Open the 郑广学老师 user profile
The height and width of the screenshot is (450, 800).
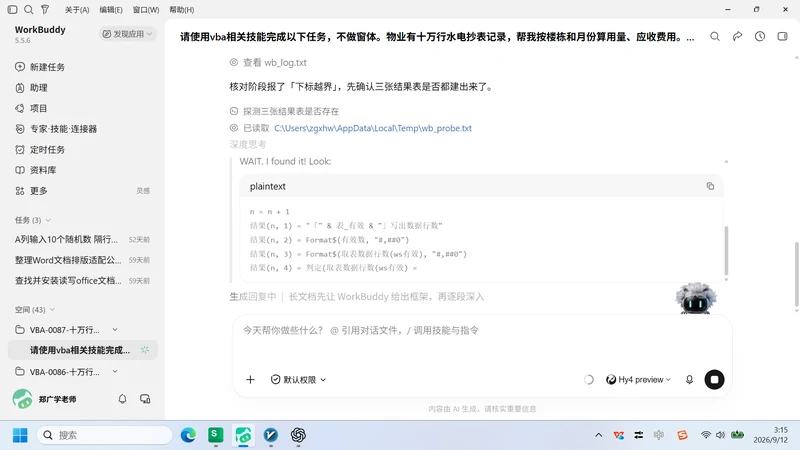45,399
